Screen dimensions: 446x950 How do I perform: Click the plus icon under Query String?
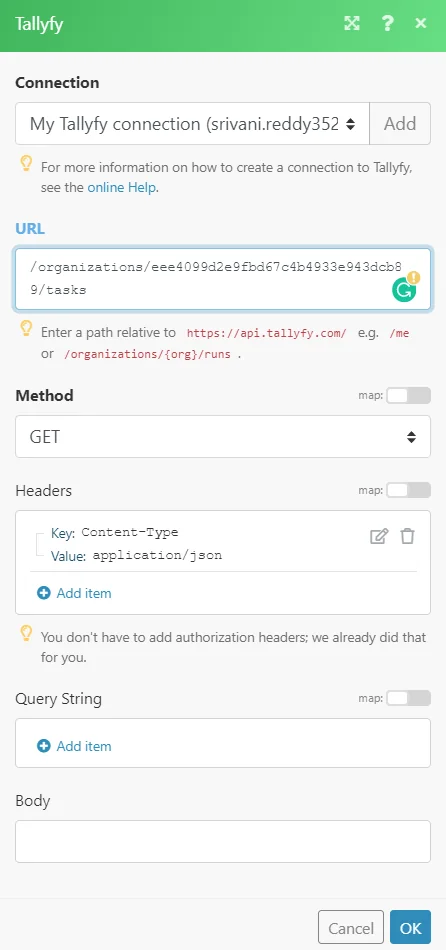tap(44, 746)
